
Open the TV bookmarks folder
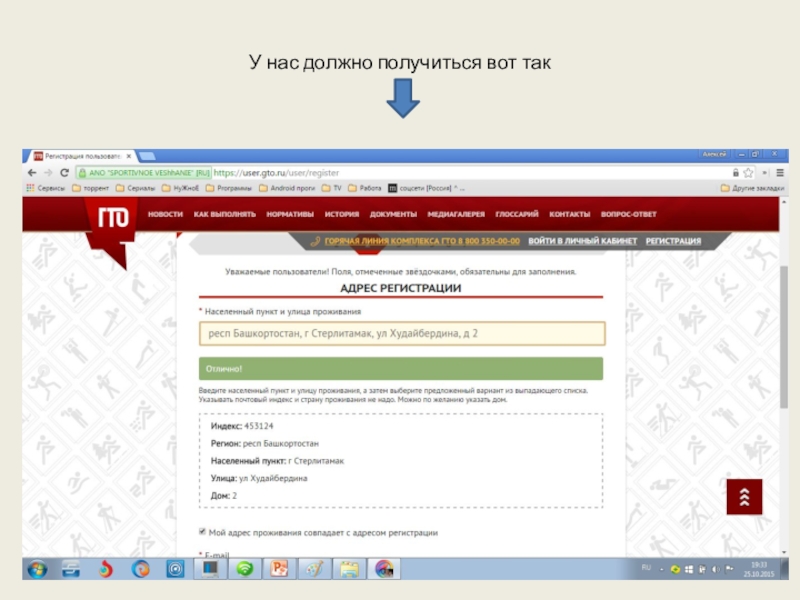[x=332, y=188]
